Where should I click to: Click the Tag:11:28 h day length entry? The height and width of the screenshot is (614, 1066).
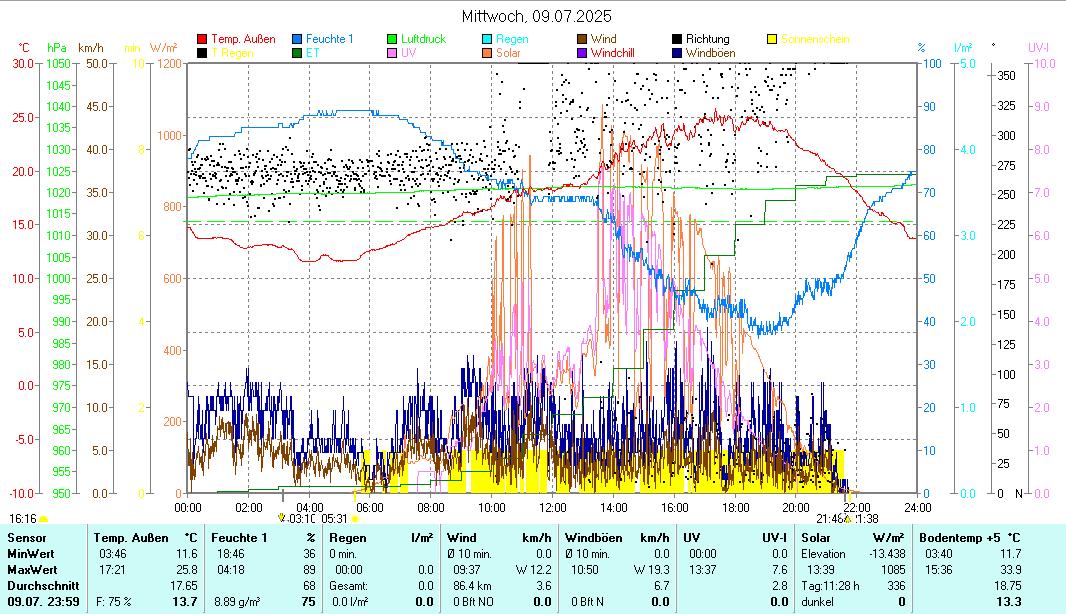(830, 585)
